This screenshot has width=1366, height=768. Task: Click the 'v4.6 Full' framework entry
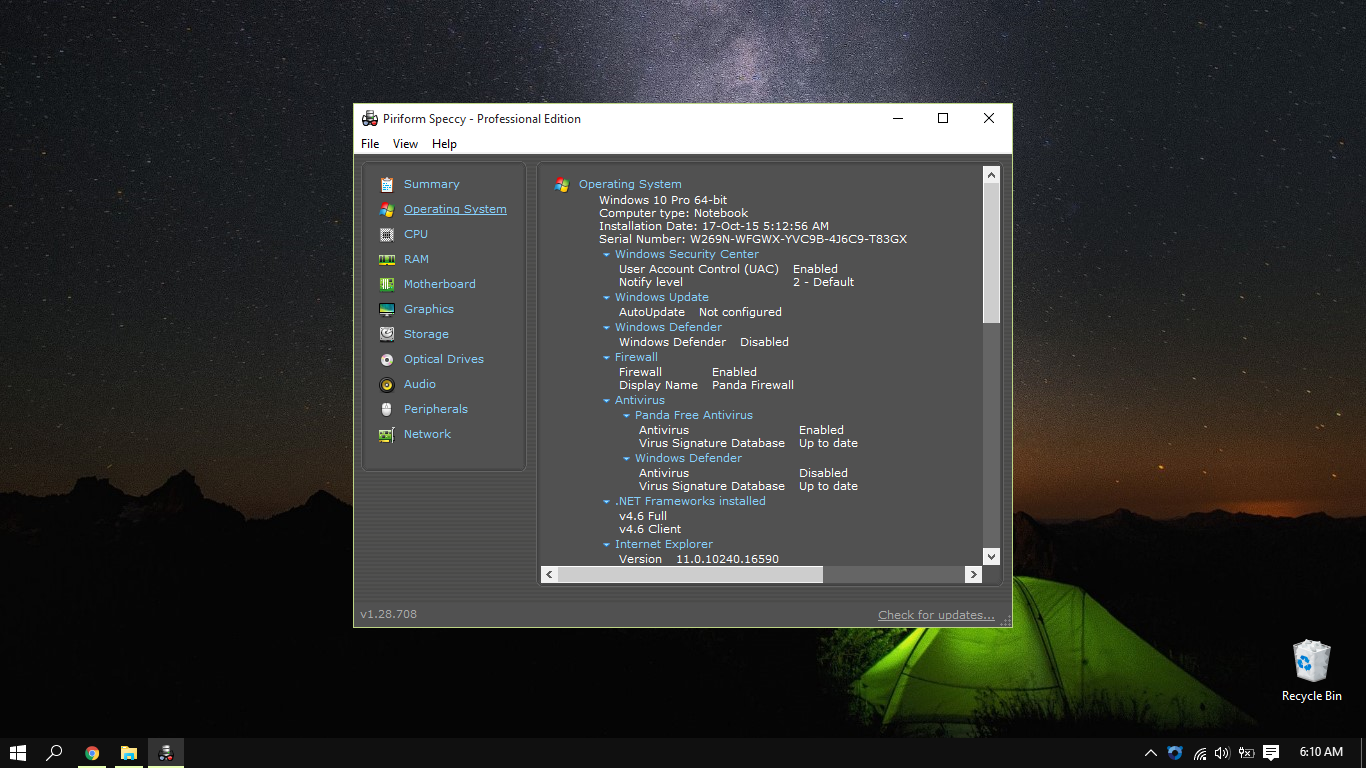[643, 516]
